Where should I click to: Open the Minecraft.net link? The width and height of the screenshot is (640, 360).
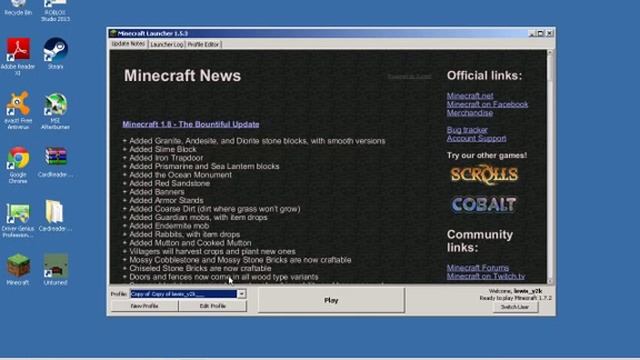click(470, 96)
